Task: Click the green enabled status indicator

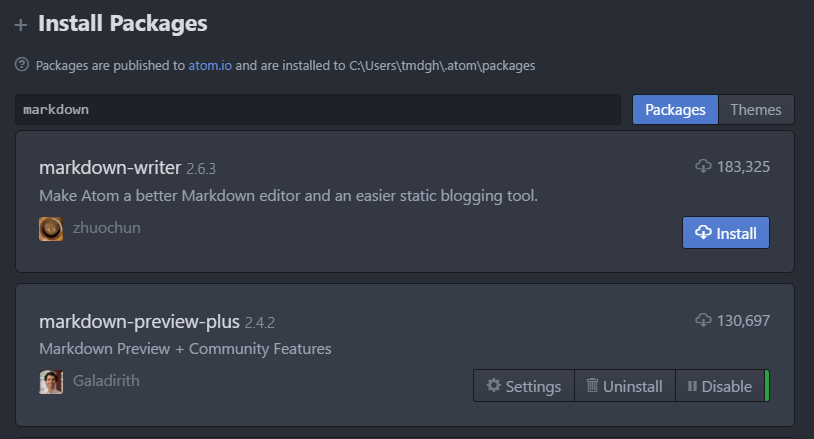Action: tap(767, 386)
